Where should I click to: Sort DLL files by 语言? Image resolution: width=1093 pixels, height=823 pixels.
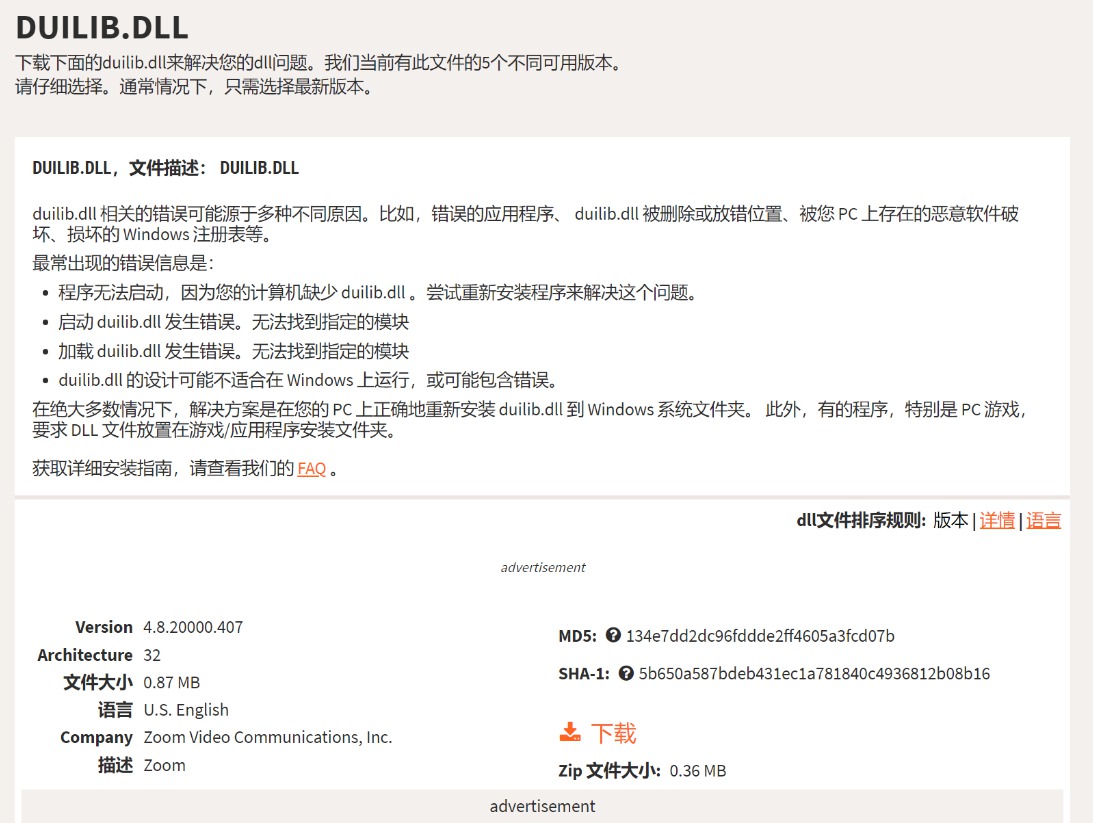(1044, 520)
